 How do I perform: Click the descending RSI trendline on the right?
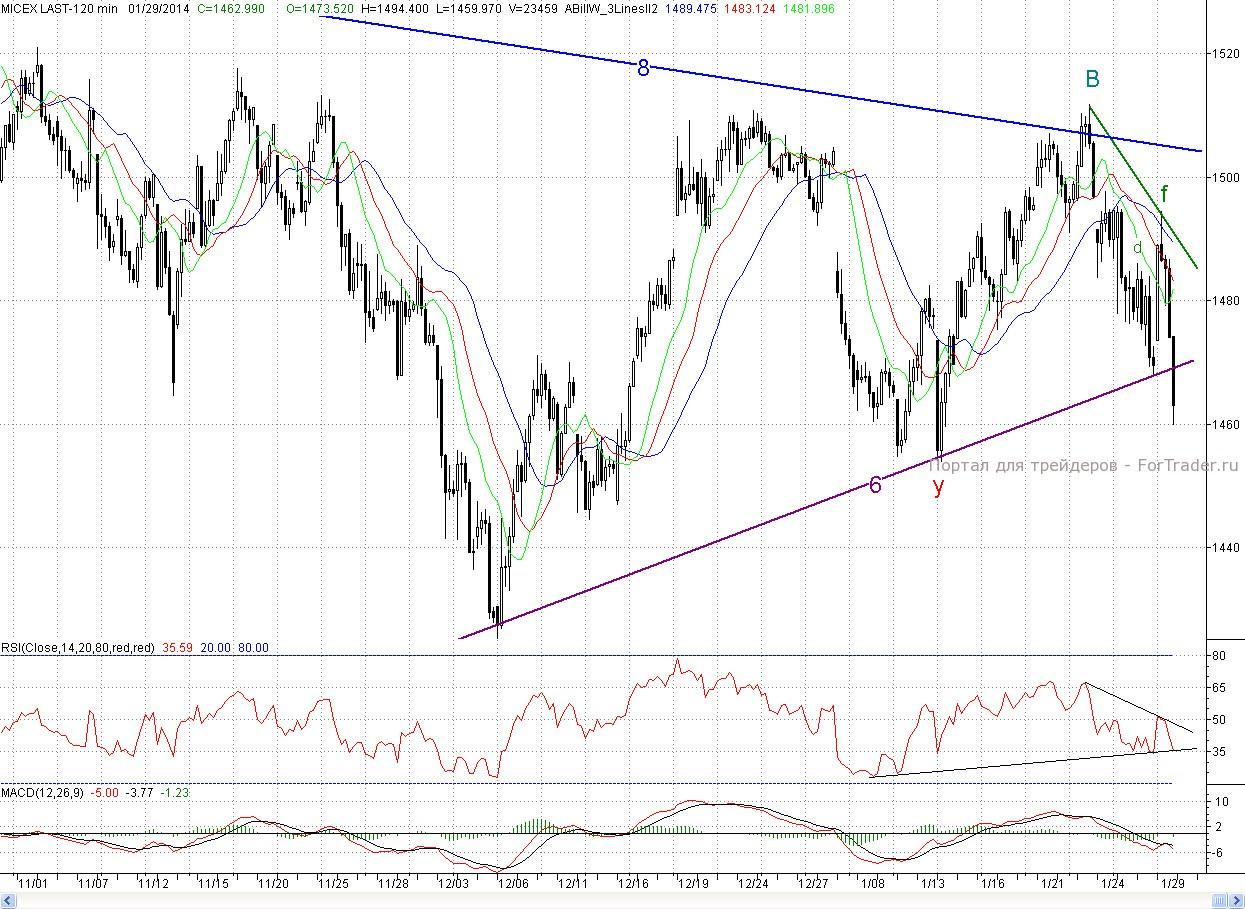1139,707
